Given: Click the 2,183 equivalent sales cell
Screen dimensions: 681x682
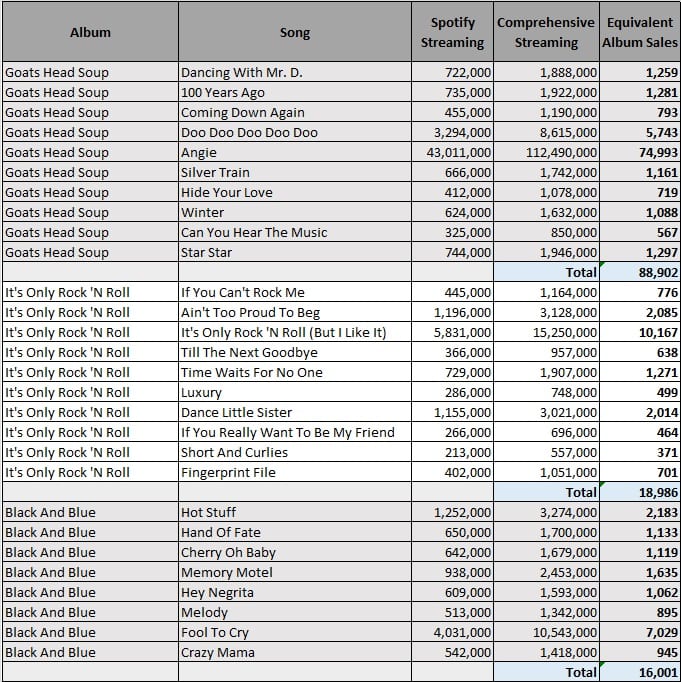Looking at the screenshot, I should pos(640,512).
